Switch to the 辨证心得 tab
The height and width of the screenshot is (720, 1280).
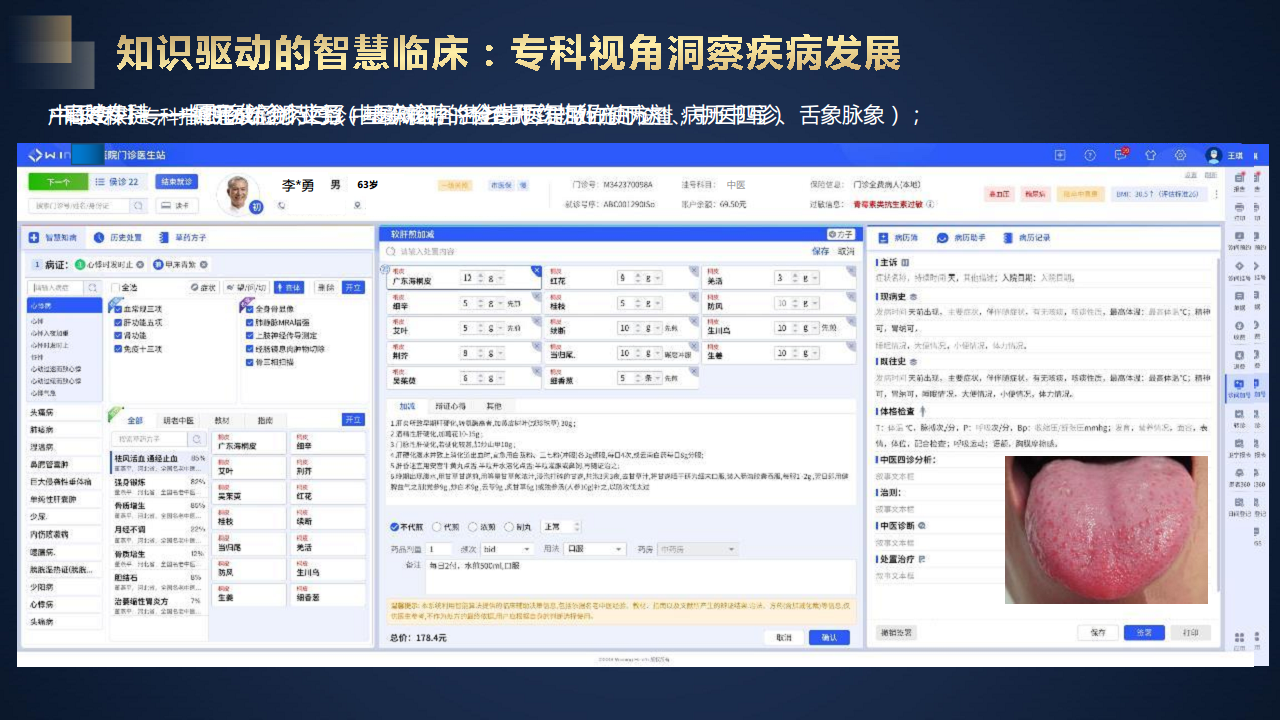[x=448, y=406]
